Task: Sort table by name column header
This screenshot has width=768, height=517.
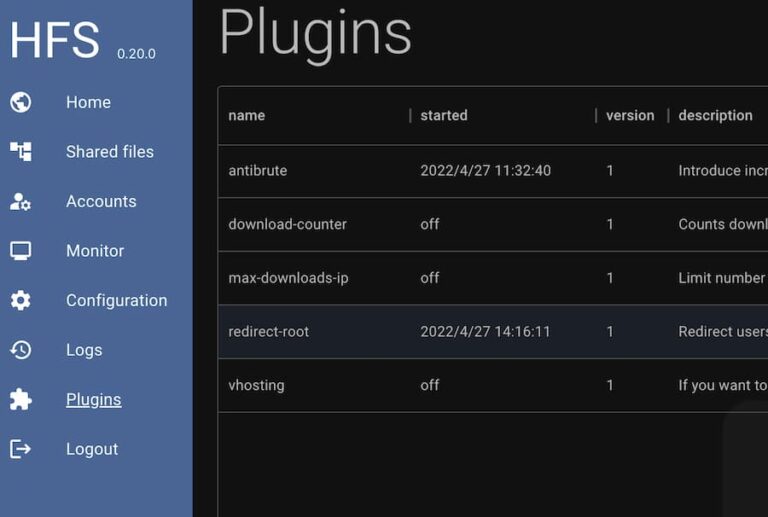Action: [247, 115]
